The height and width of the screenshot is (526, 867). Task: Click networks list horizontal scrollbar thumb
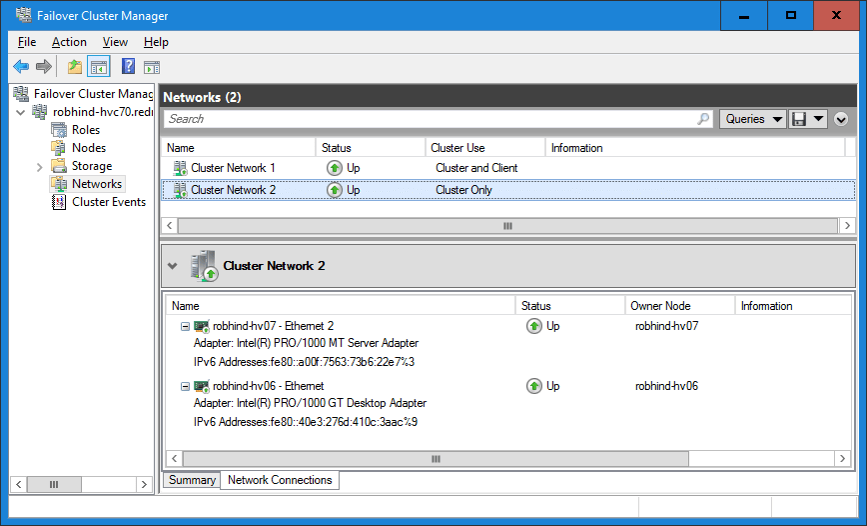[508, 226]
